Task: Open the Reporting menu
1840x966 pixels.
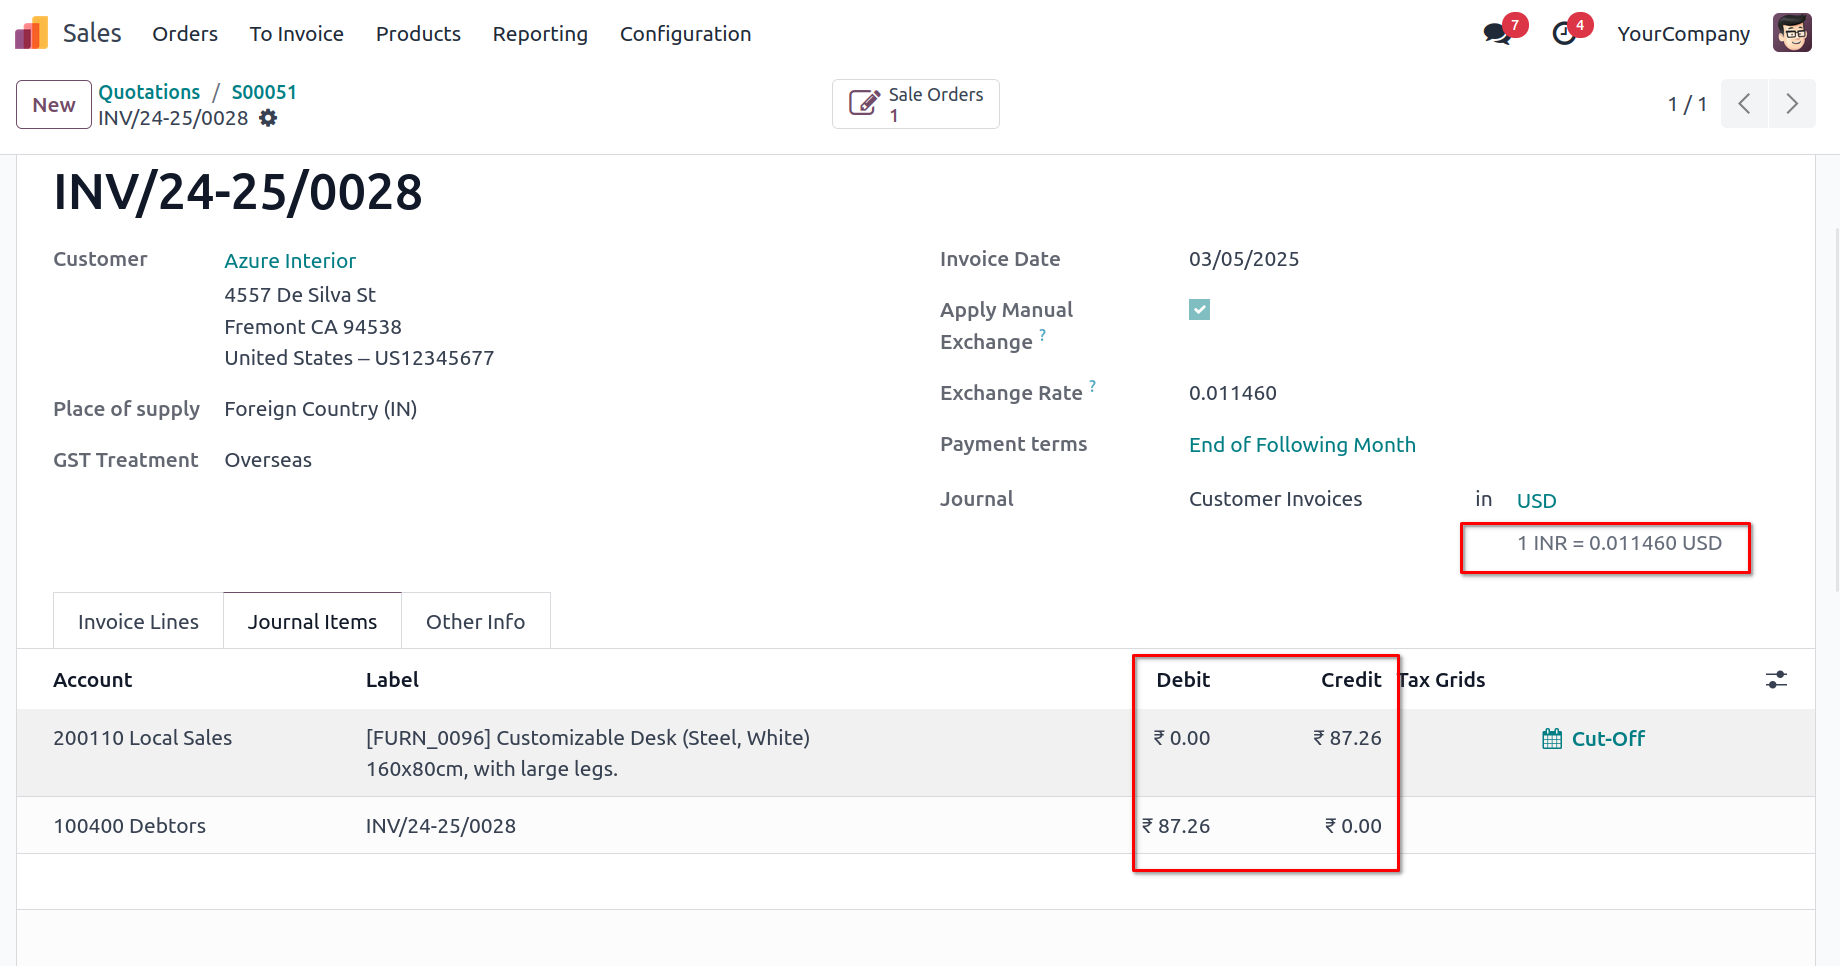Action: point(540,34)
